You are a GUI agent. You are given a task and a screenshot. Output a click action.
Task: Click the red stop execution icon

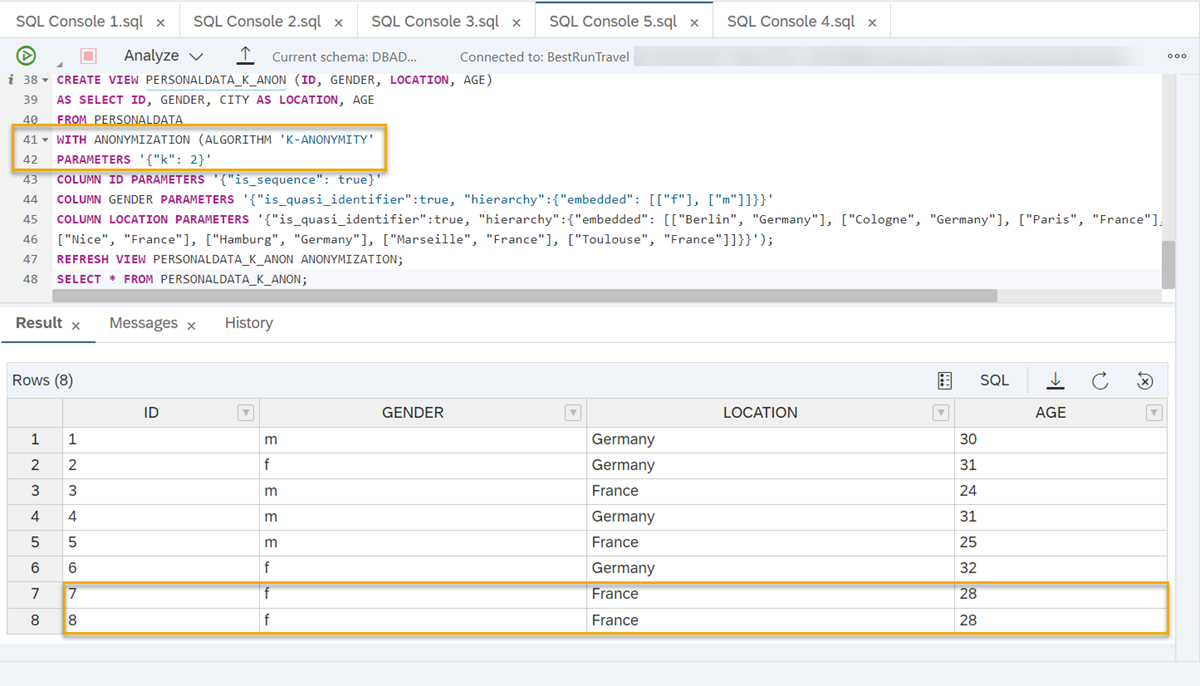[x=88, y=57]
